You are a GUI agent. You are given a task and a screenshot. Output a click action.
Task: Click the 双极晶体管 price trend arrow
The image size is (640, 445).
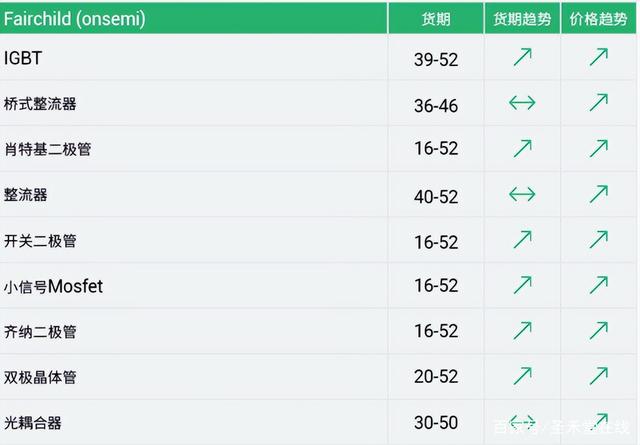pos(599,376)
